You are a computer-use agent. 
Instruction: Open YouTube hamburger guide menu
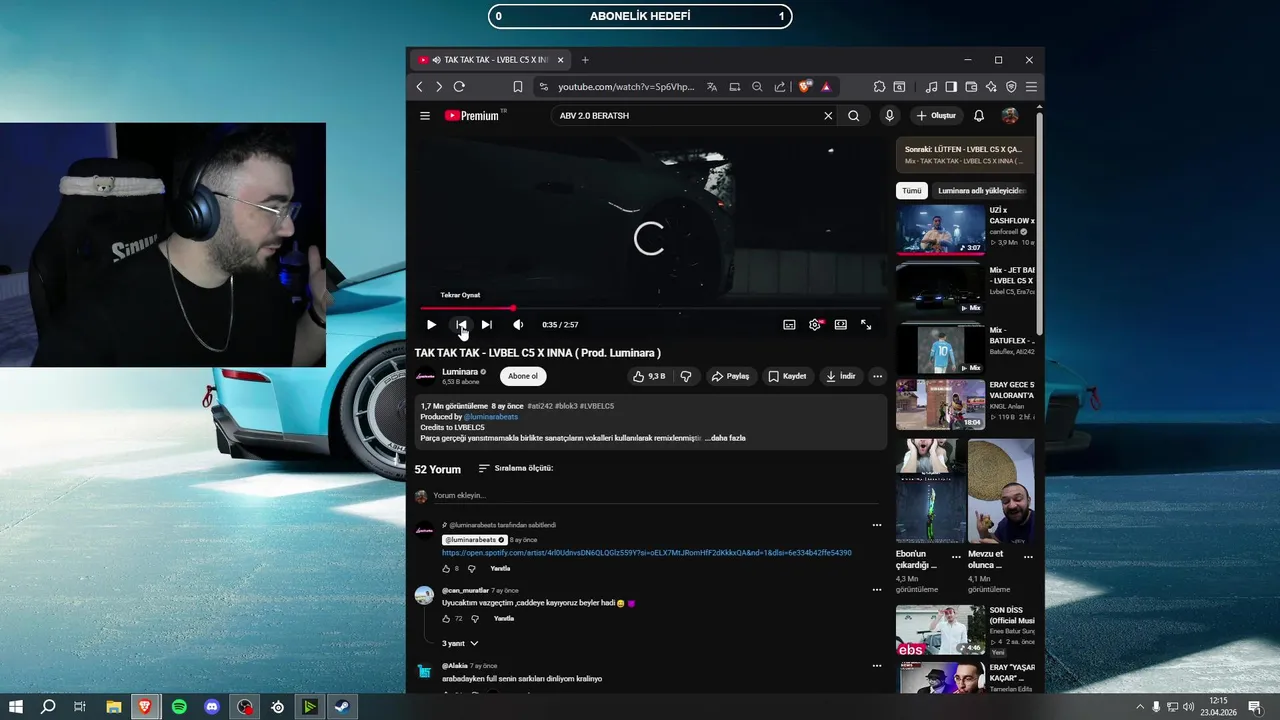(x=425, y=116)
